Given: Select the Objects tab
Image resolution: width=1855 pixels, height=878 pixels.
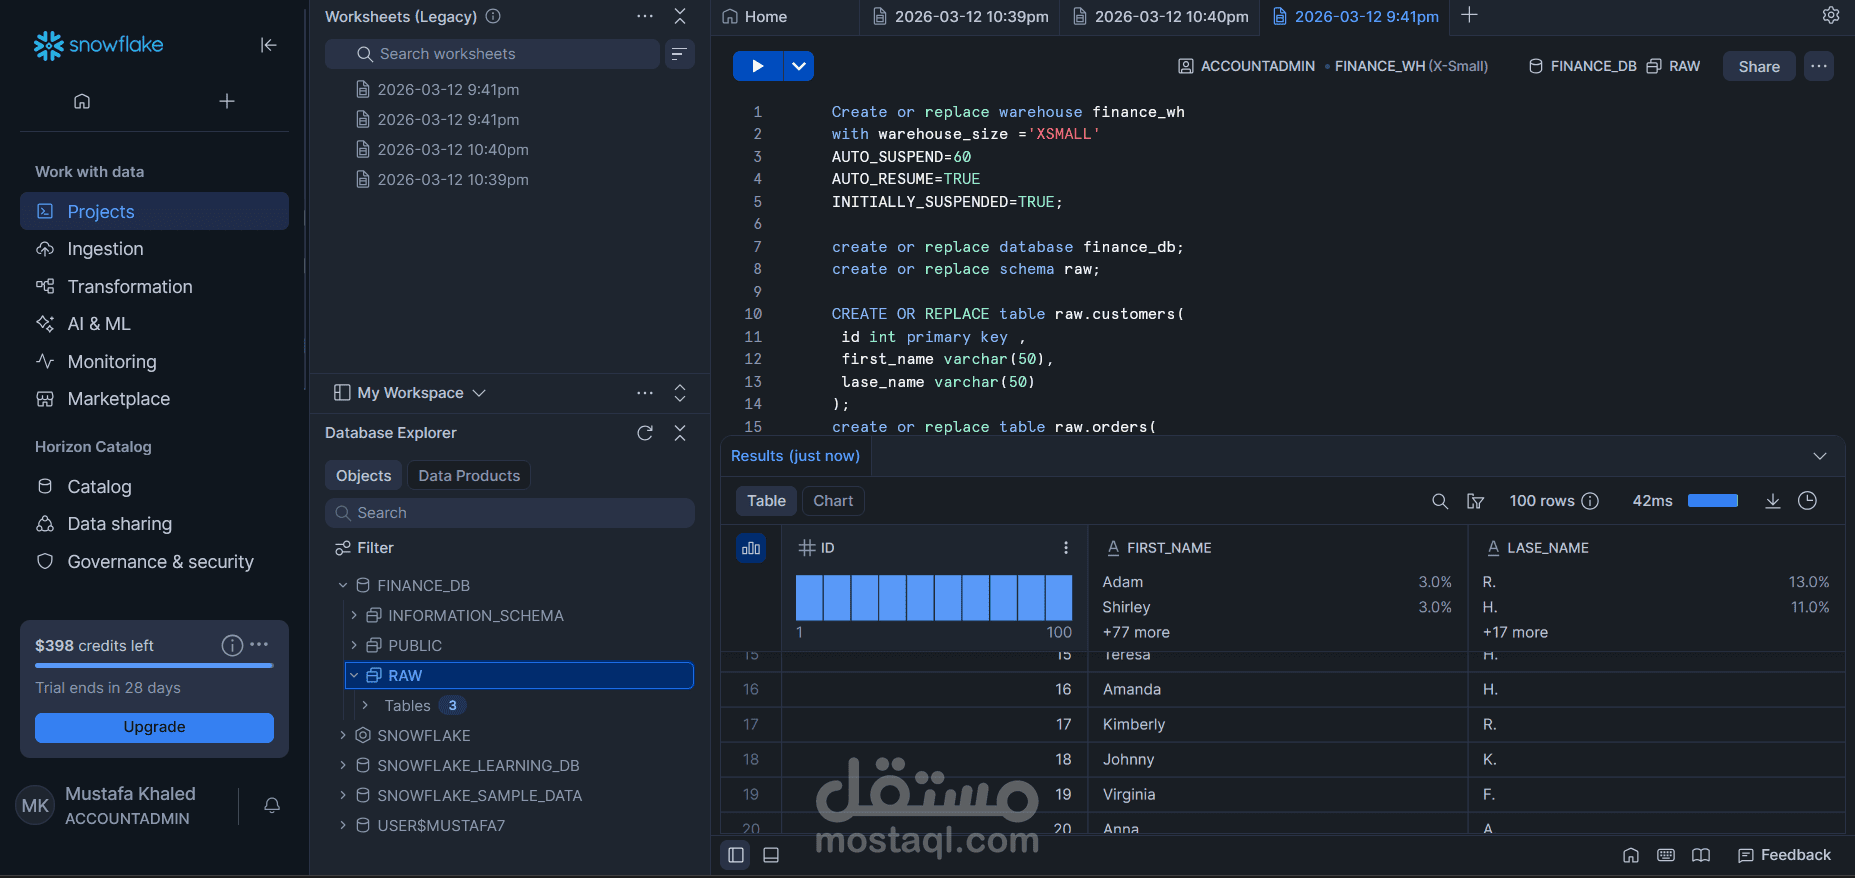Looking at the screenshot, I should [363, 476].
